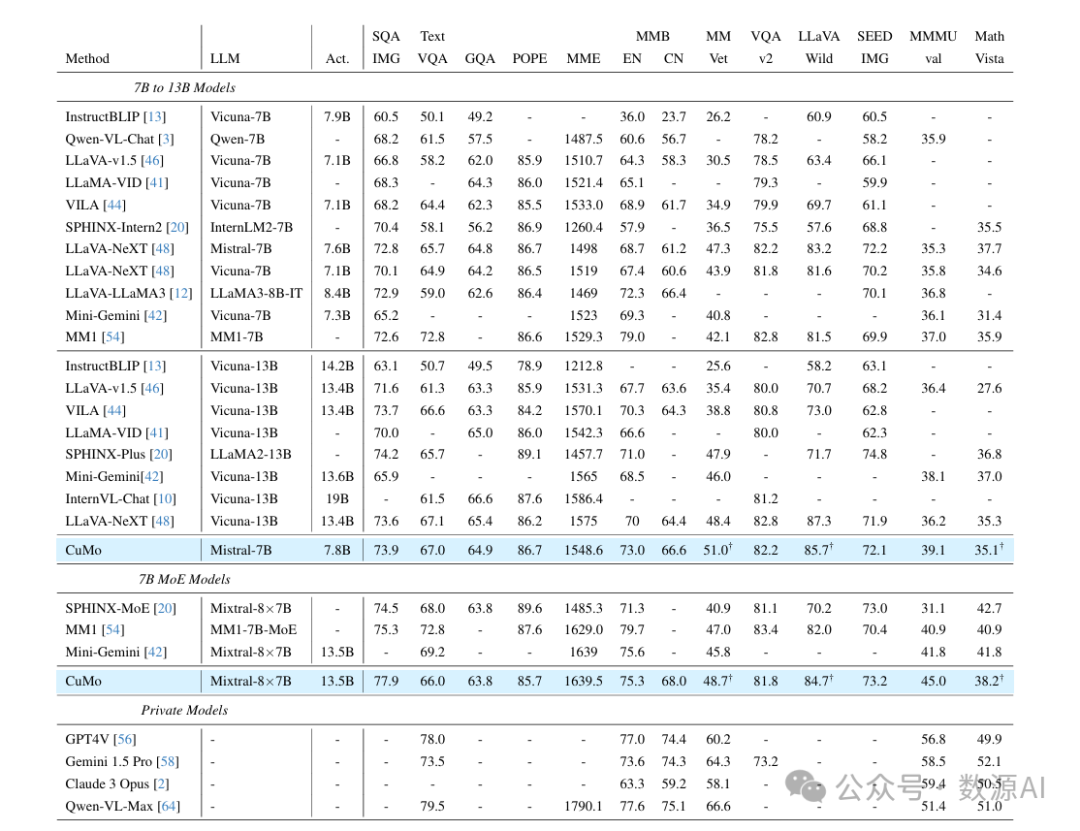
Task: Follow citation [56] next to GPT4V
Action: [x=125, y=739]
